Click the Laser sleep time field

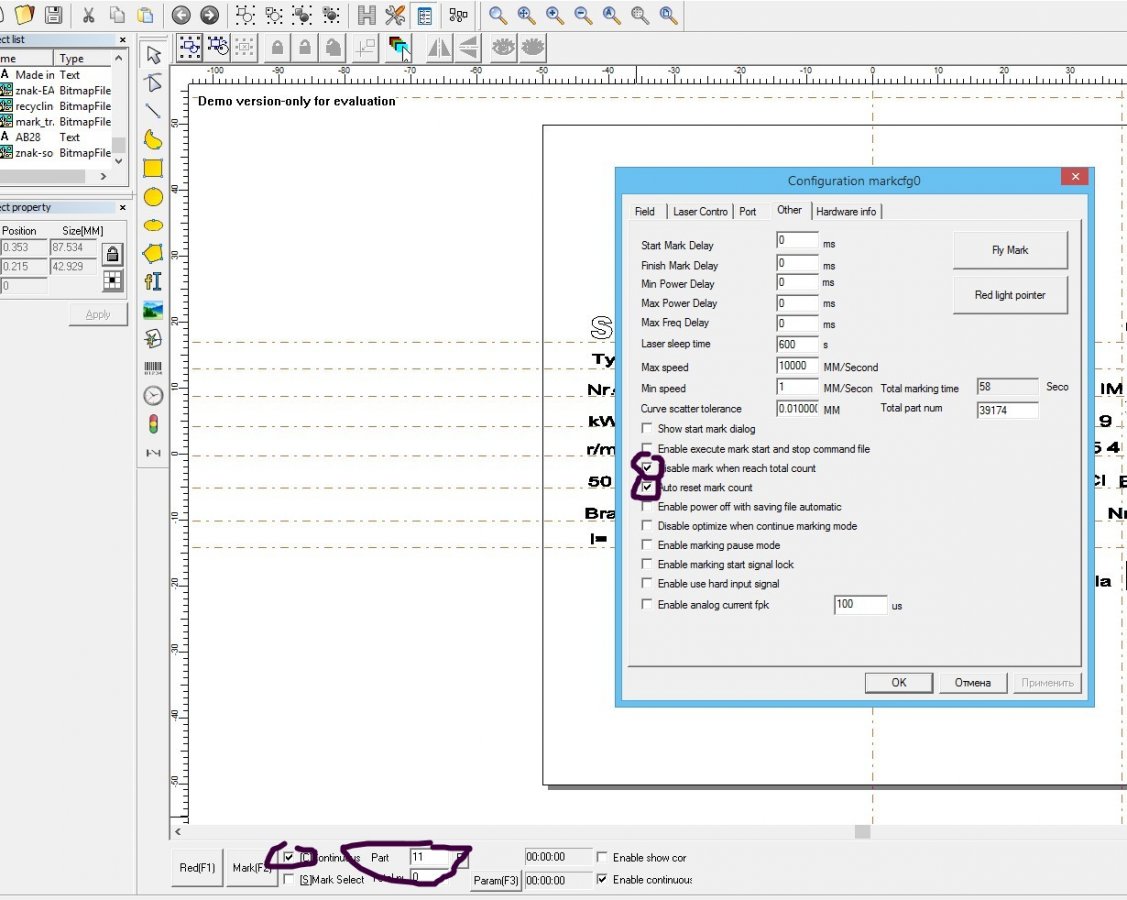[796, 344]
